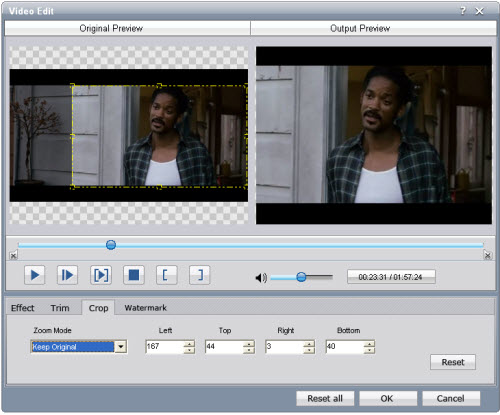Click the Next Frame button
The image size is (500, 415).
pyautogui.click(x=67, y=275)
